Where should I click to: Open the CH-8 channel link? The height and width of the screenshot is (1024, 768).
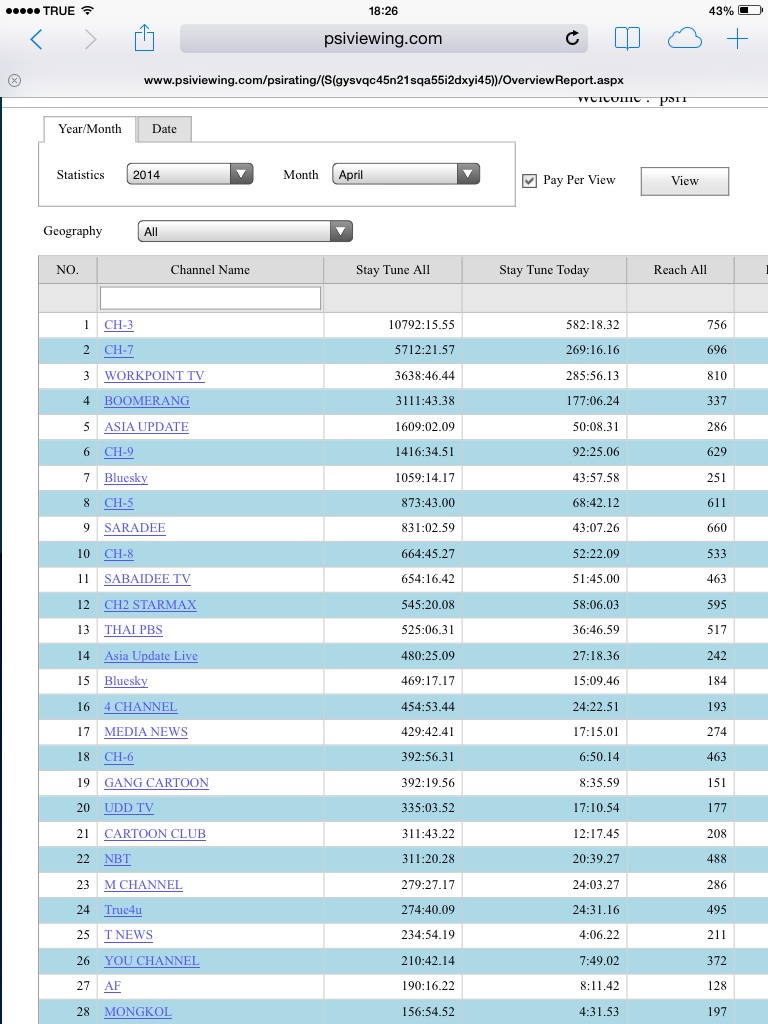click(x=118, y=554)
